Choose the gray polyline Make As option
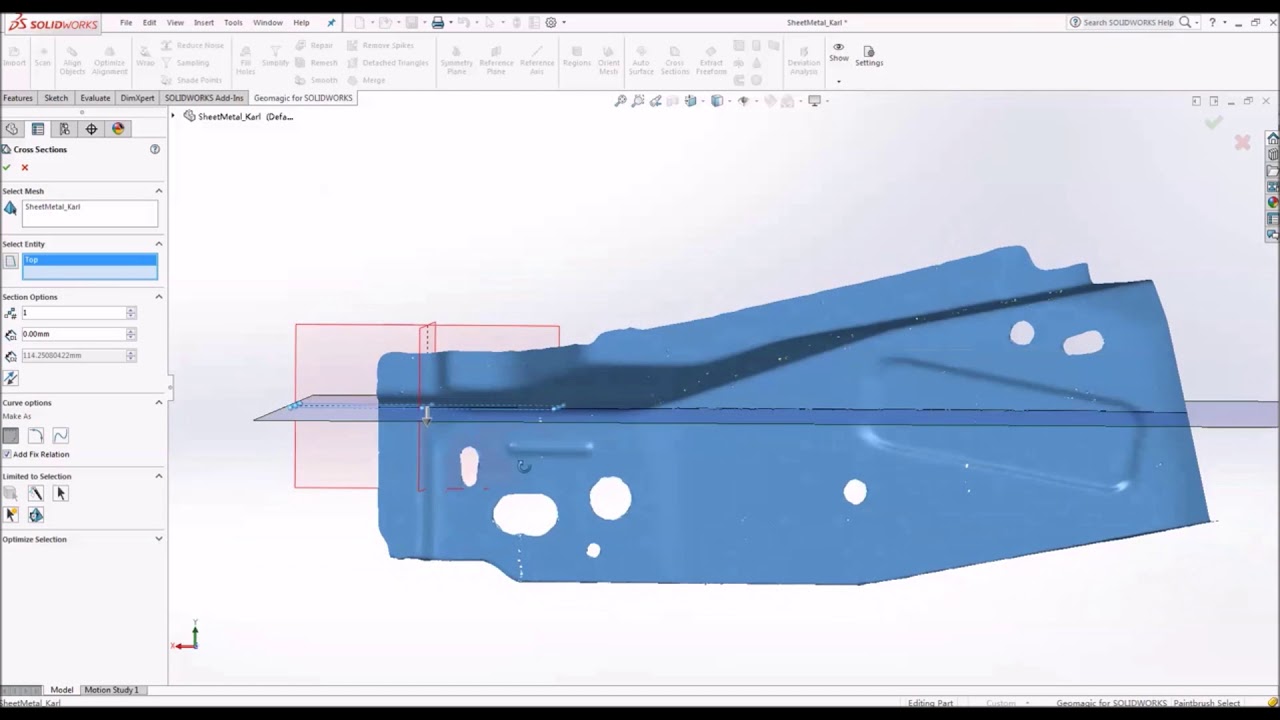Viewport: 1280px width, 720px height. (x=10, y=435)
